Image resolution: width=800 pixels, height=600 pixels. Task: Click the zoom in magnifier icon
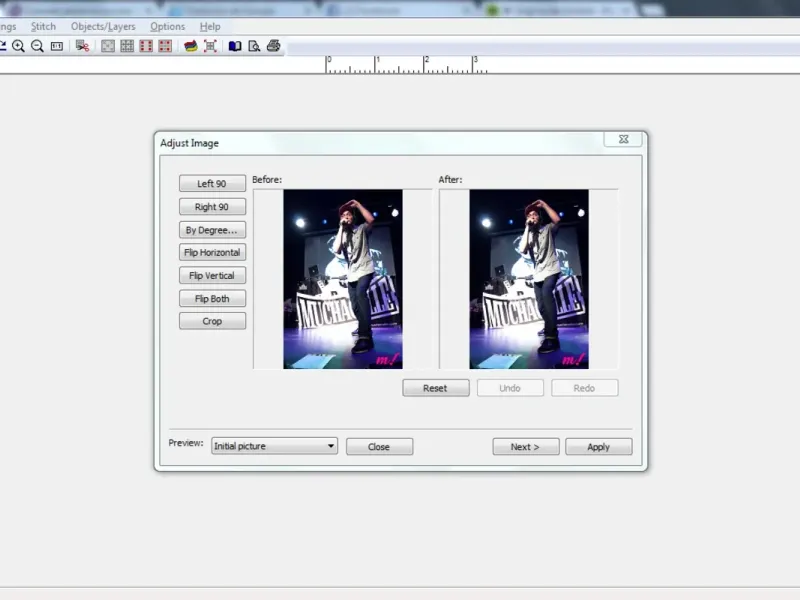pyautogui.click(x=18, y=46)
